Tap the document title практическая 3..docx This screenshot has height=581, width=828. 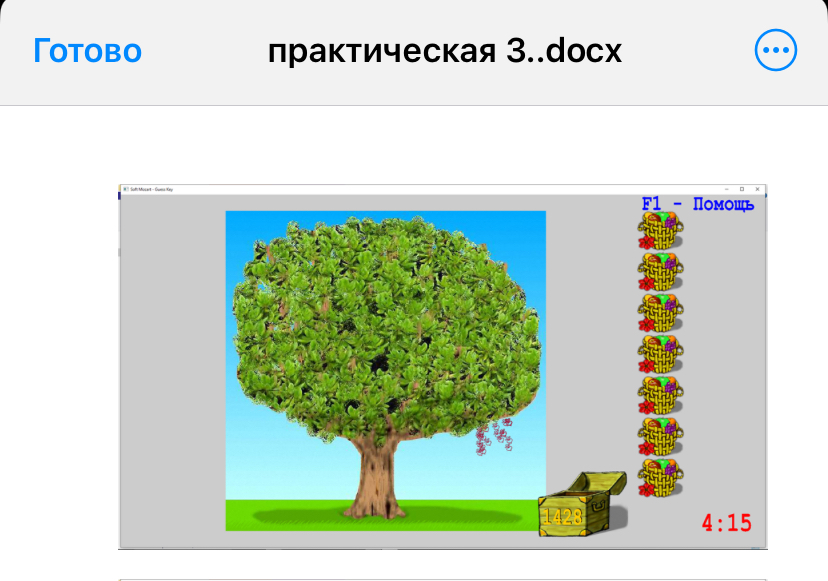tap(444, 51)
